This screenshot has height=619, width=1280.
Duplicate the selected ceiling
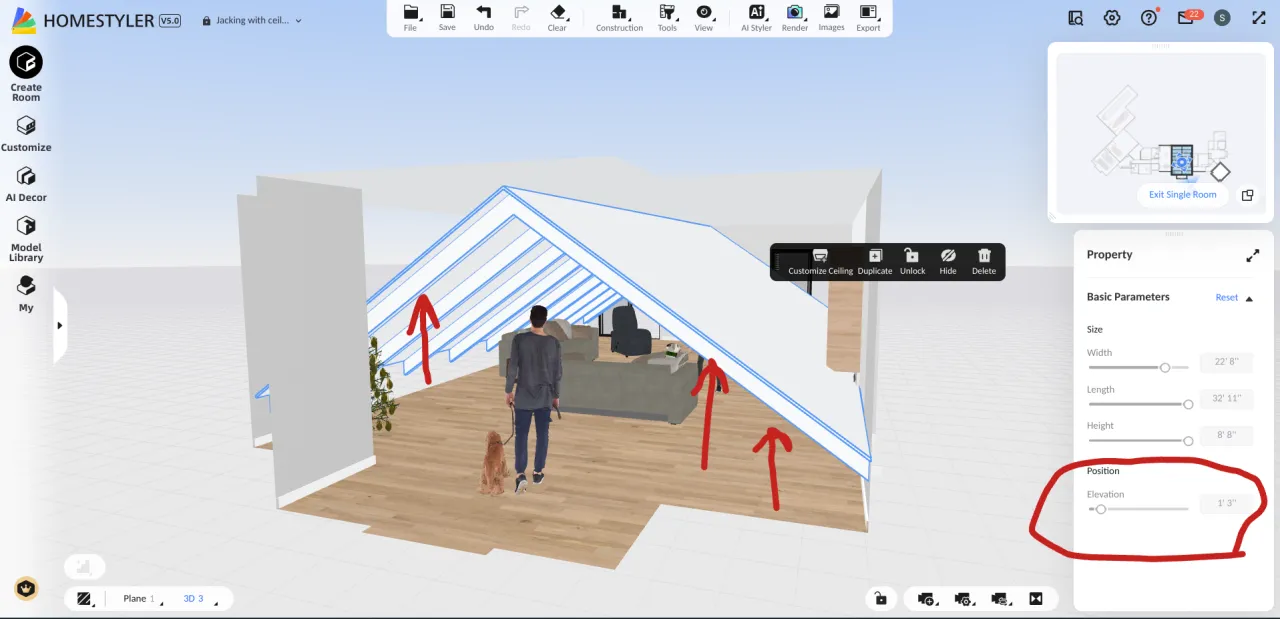point(875,261)
